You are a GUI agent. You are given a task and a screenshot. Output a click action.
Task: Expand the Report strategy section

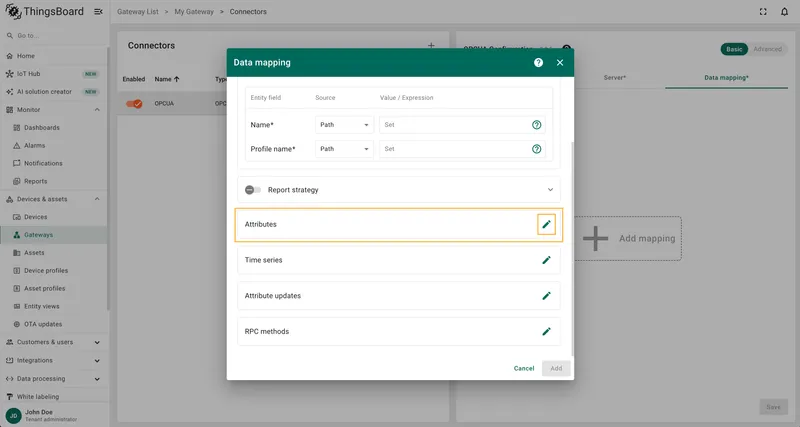[551, 190]
